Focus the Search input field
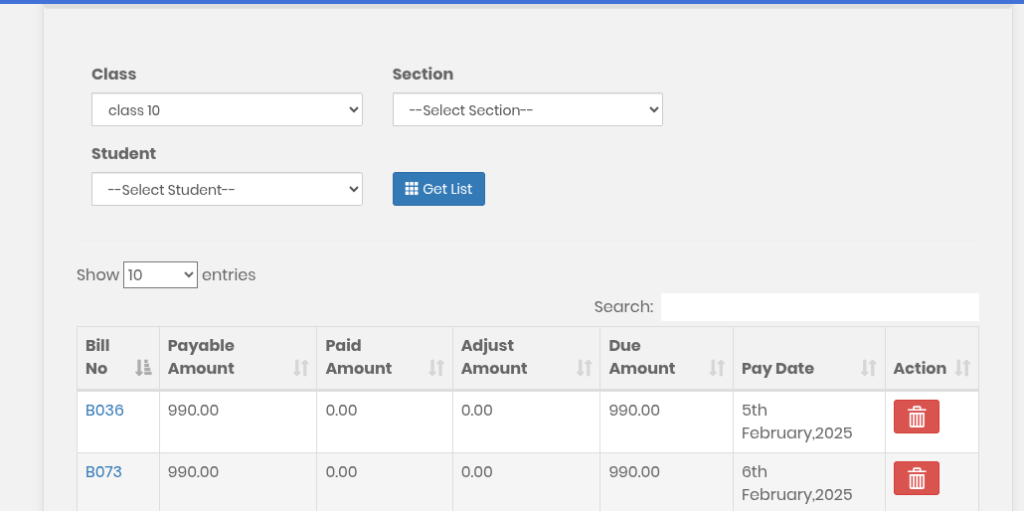The height and width of the screenshot is (511, 1024). [x=819, y=307]
